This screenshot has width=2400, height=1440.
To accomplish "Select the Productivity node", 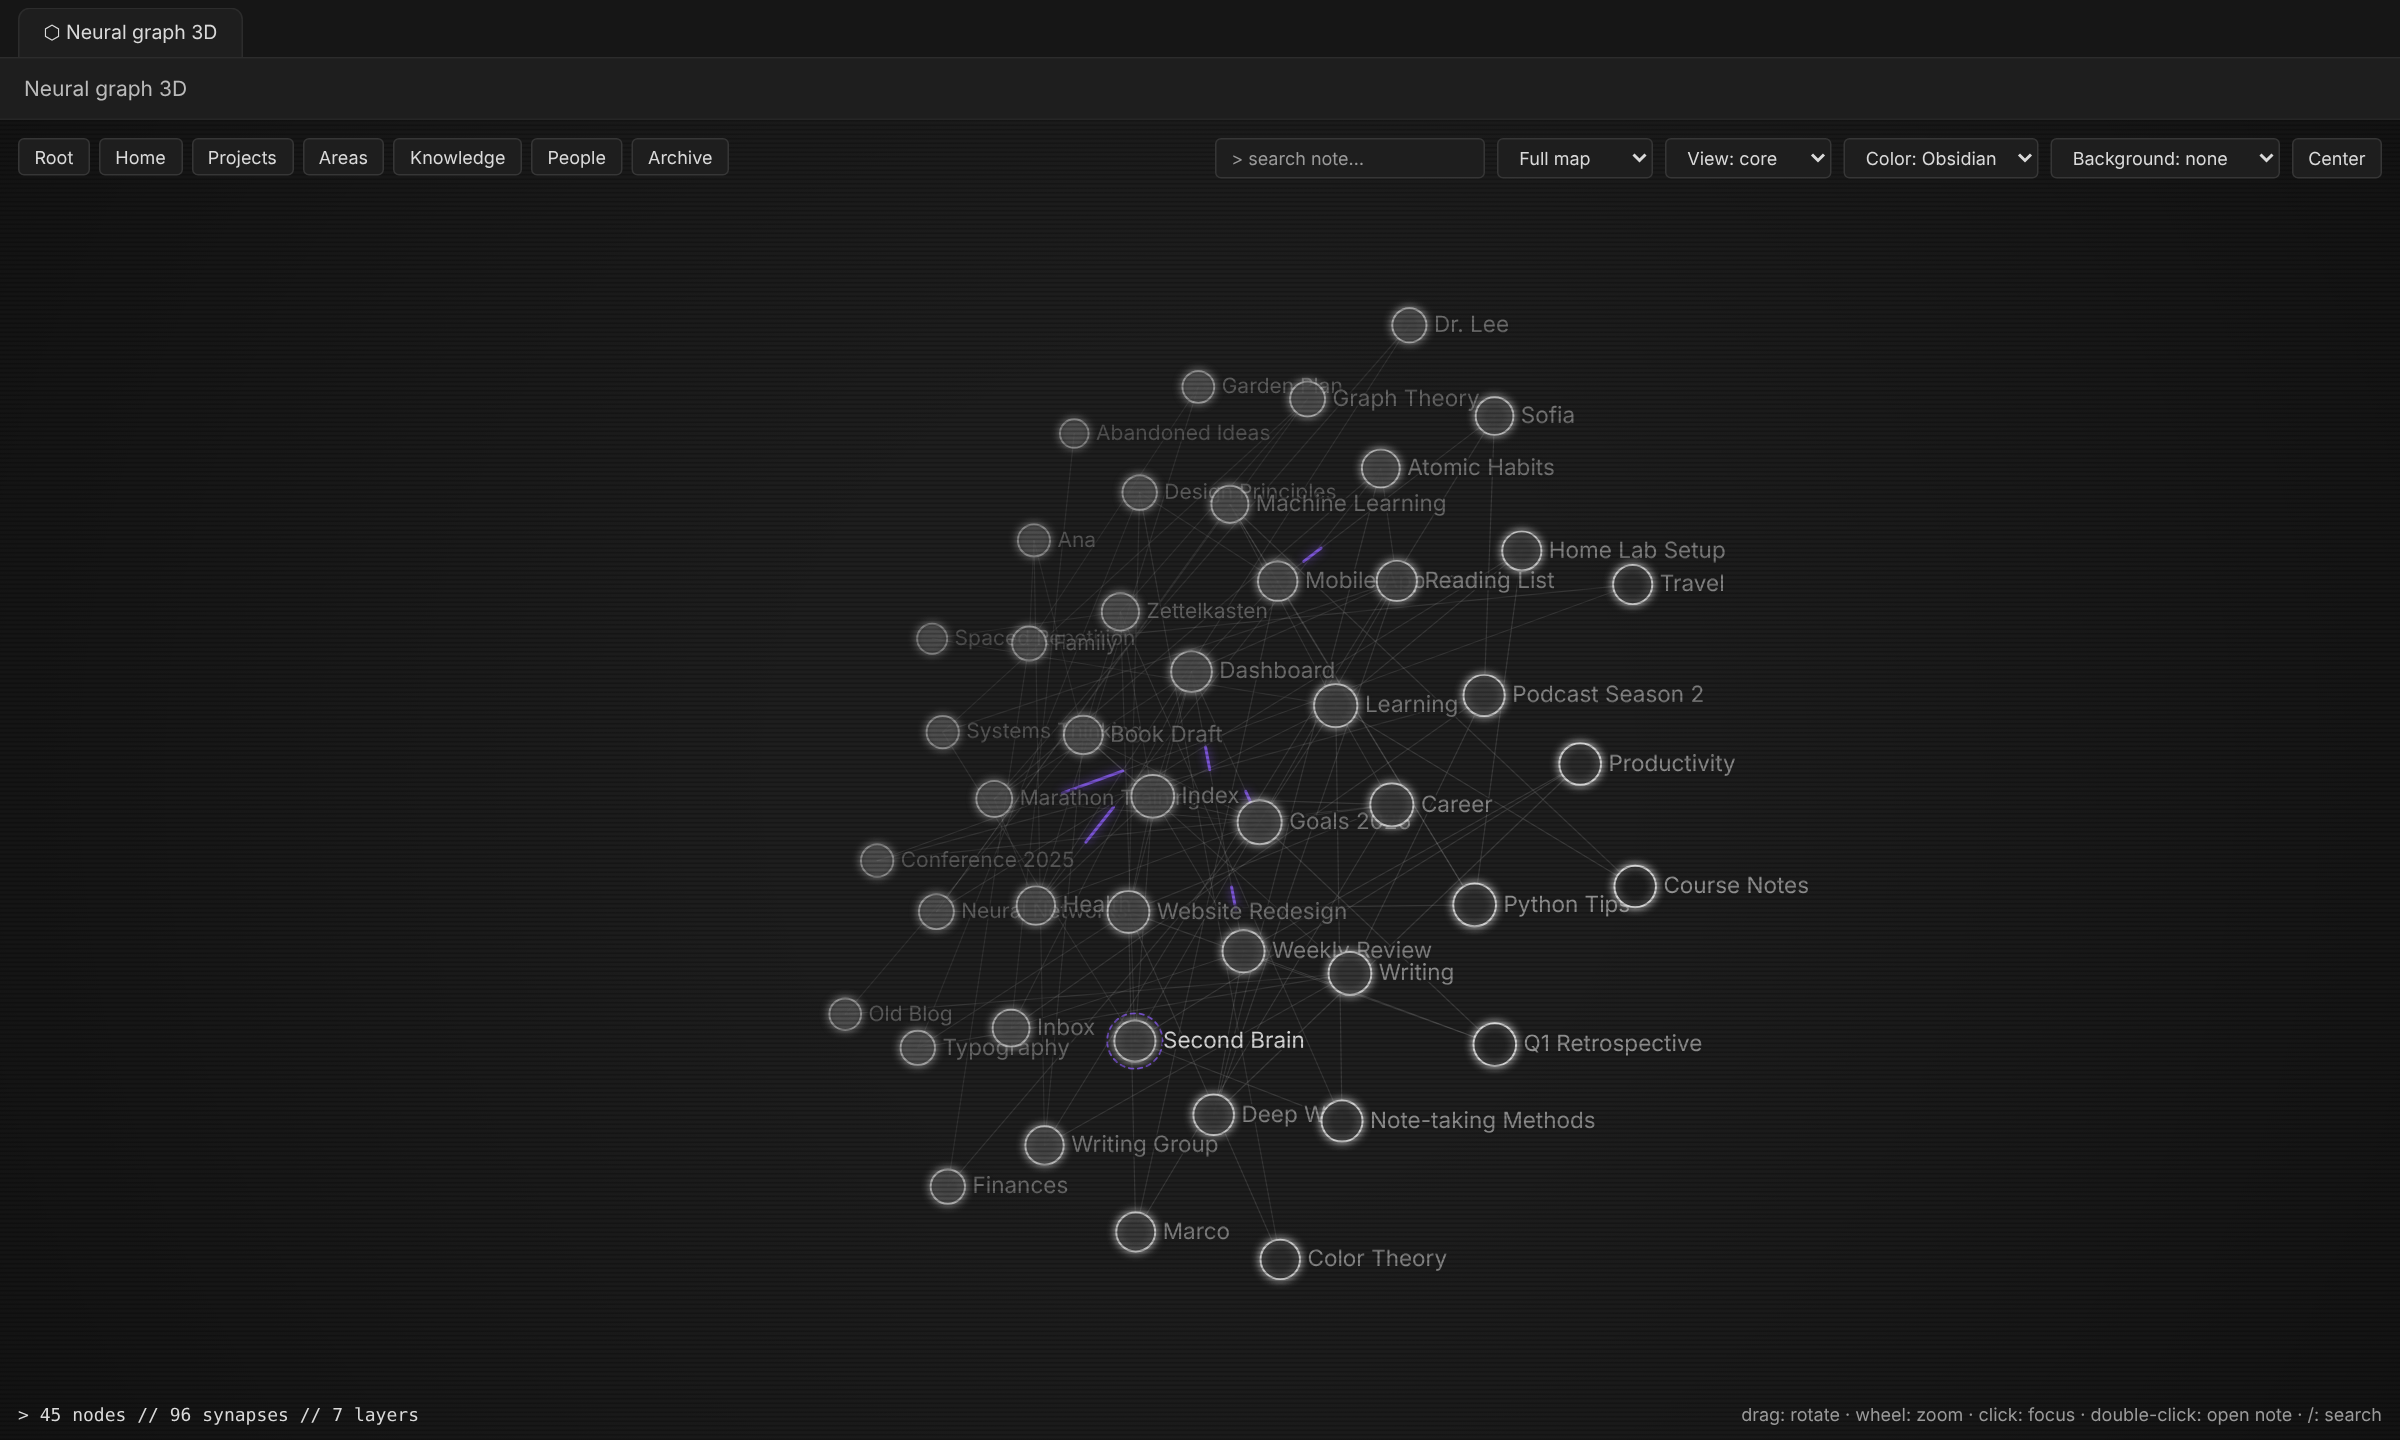I will tap(1580, 764).
